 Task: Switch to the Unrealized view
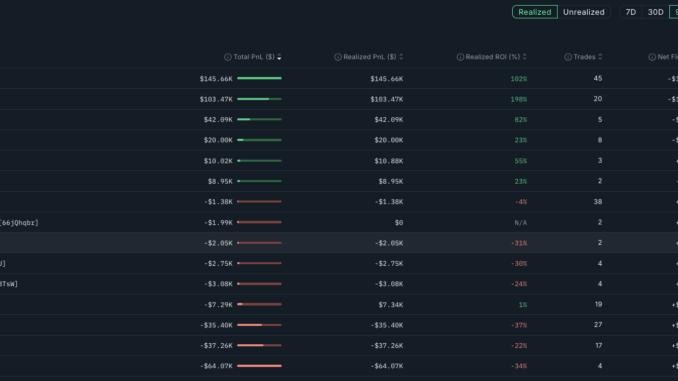pyautogui.click(x=583, y=12)
